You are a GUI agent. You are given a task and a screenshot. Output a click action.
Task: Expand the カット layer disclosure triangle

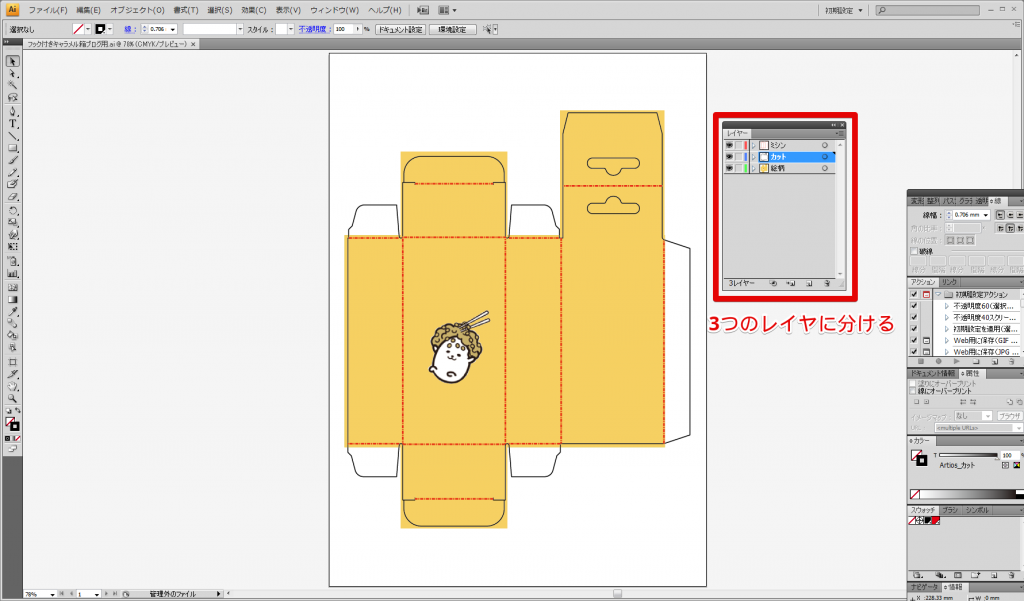753,157
